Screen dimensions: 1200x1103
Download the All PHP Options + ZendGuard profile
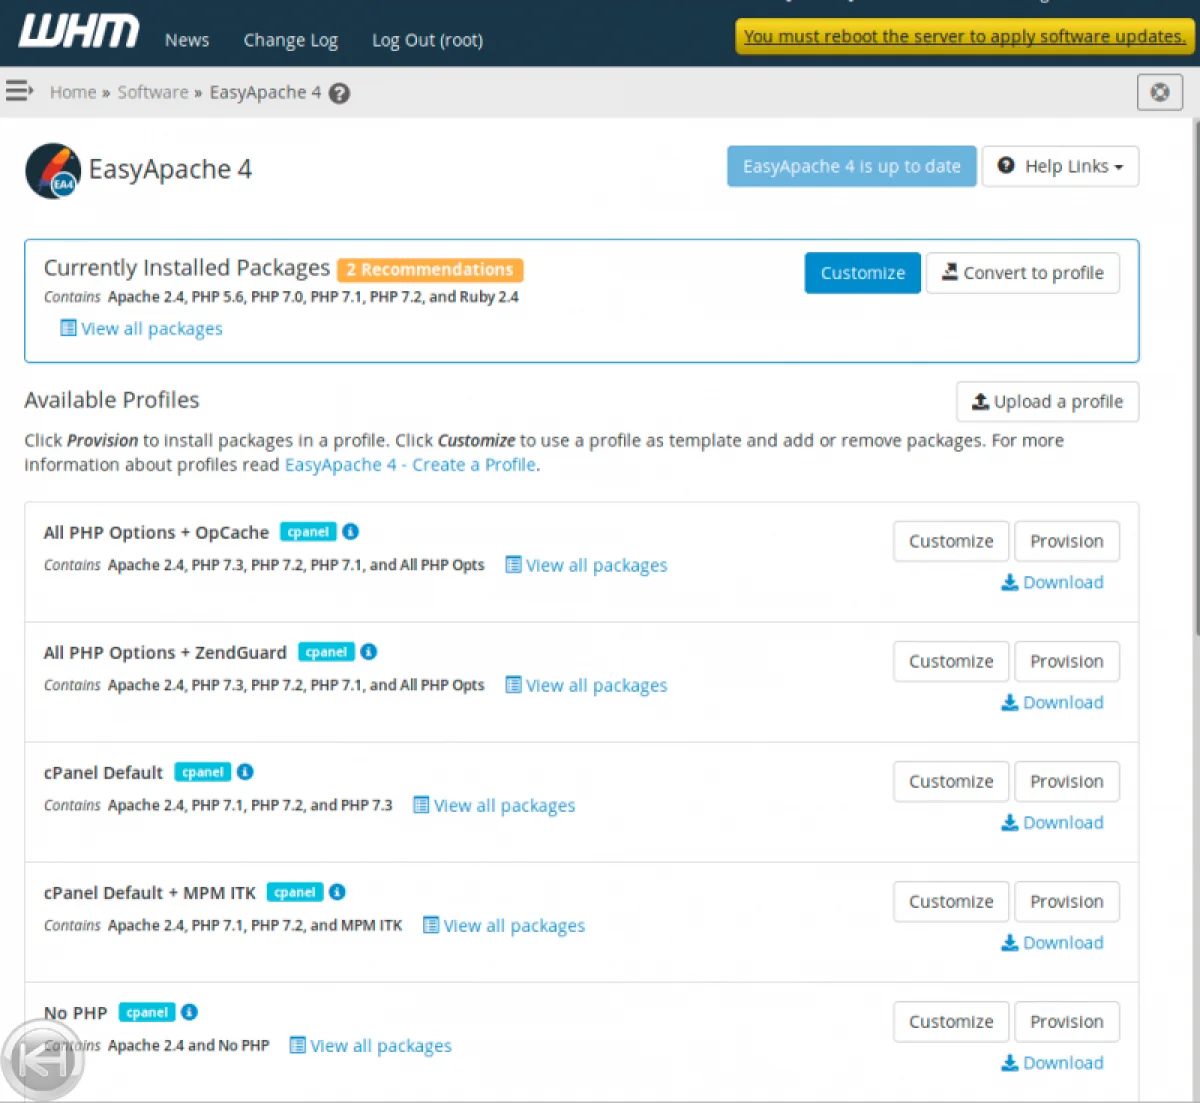click(x=1053, y=703)
